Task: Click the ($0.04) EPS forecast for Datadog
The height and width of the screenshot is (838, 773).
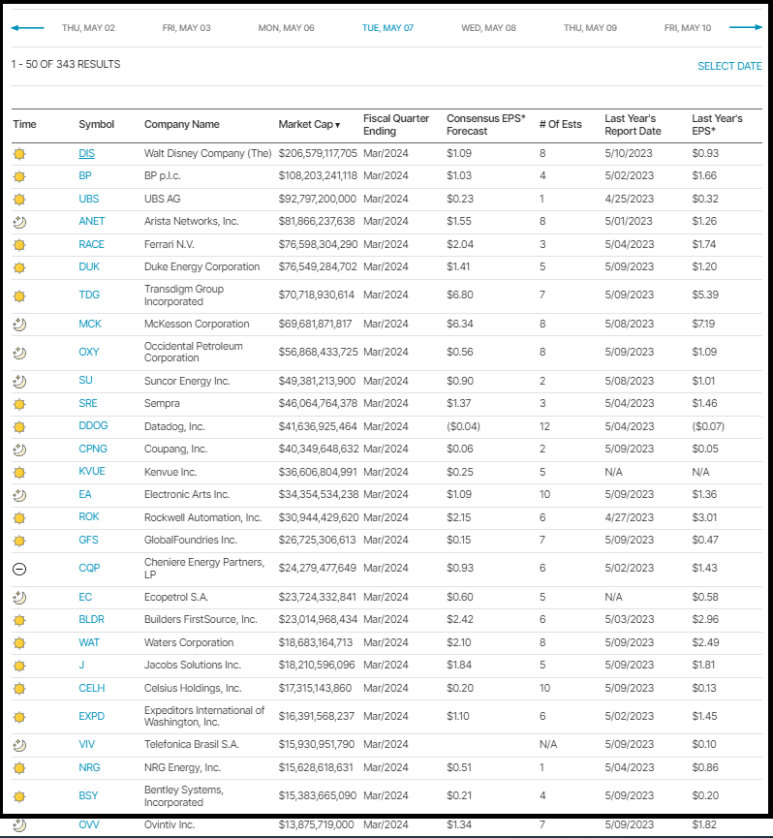Action: click(463, 426)
